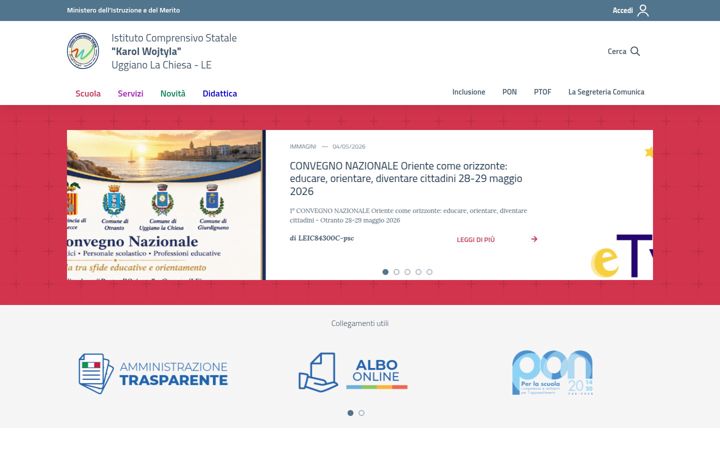Open La Segreteria Comunica link

tap(606, 92)
